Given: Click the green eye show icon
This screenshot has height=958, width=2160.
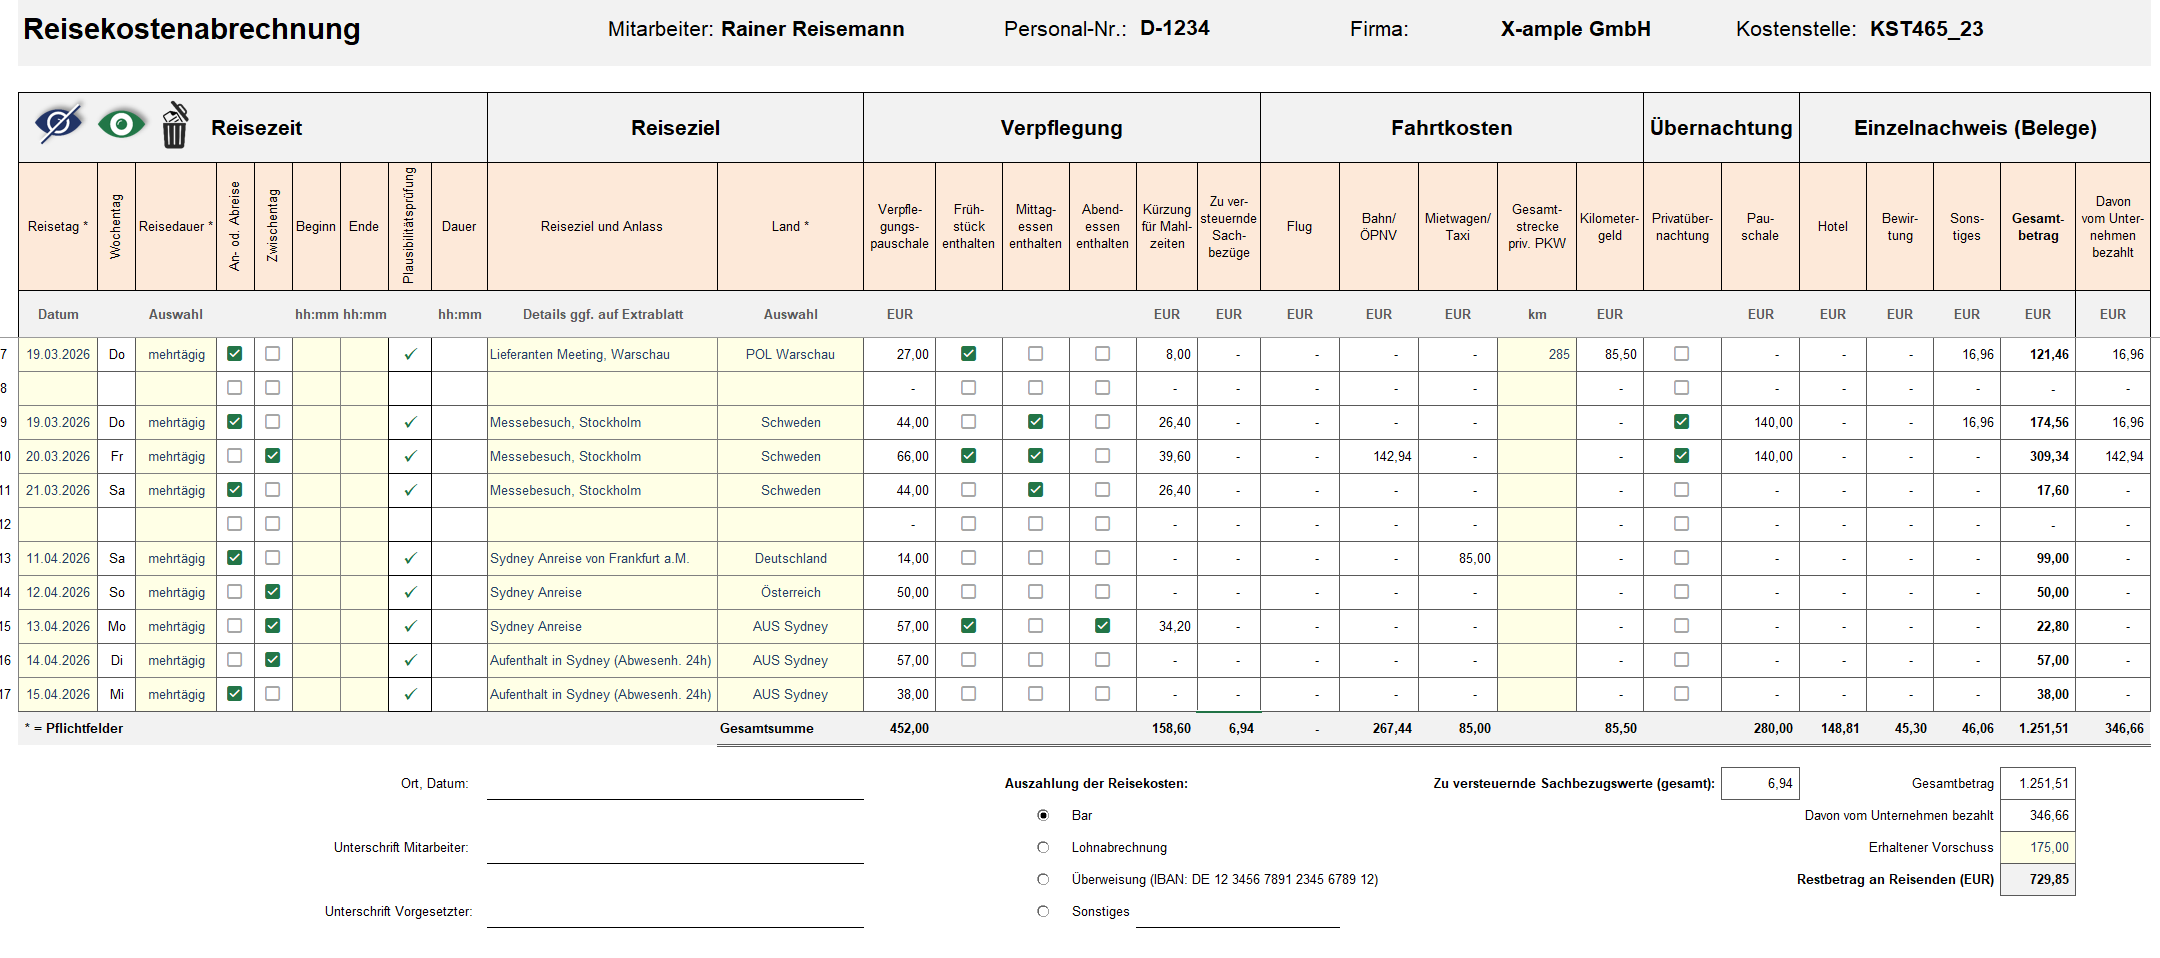Looking at the screenshot, I should click(x=122, y=125).
